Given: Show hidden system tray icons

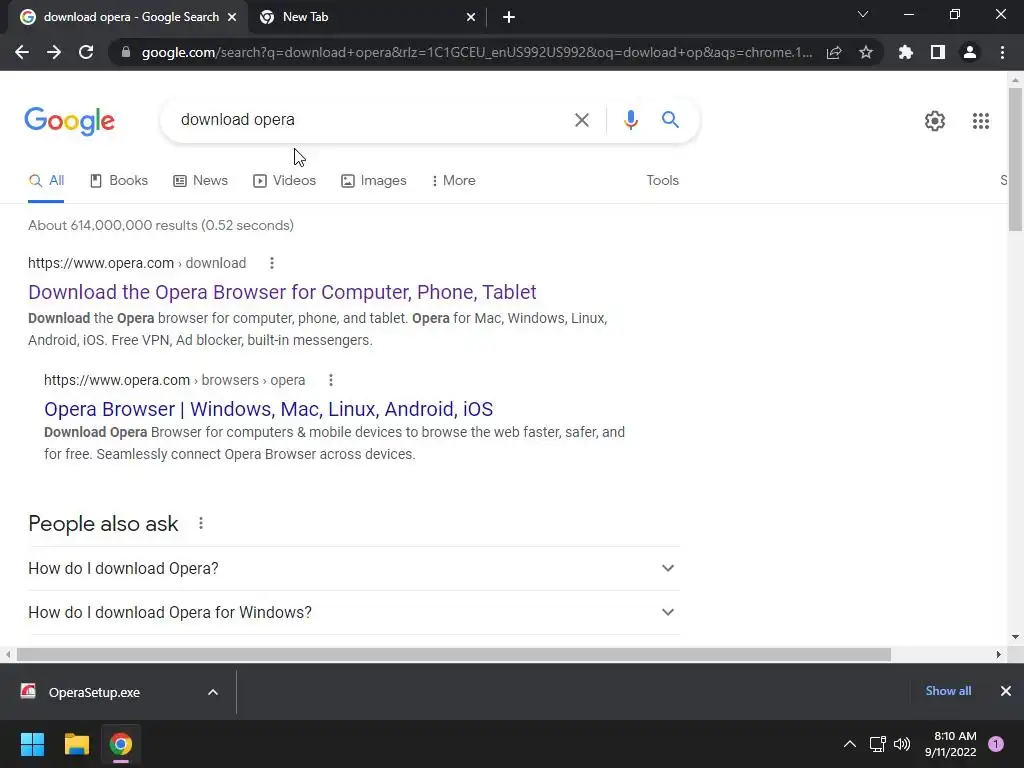Looking at the screenshot, I should [x=850, y=744].
